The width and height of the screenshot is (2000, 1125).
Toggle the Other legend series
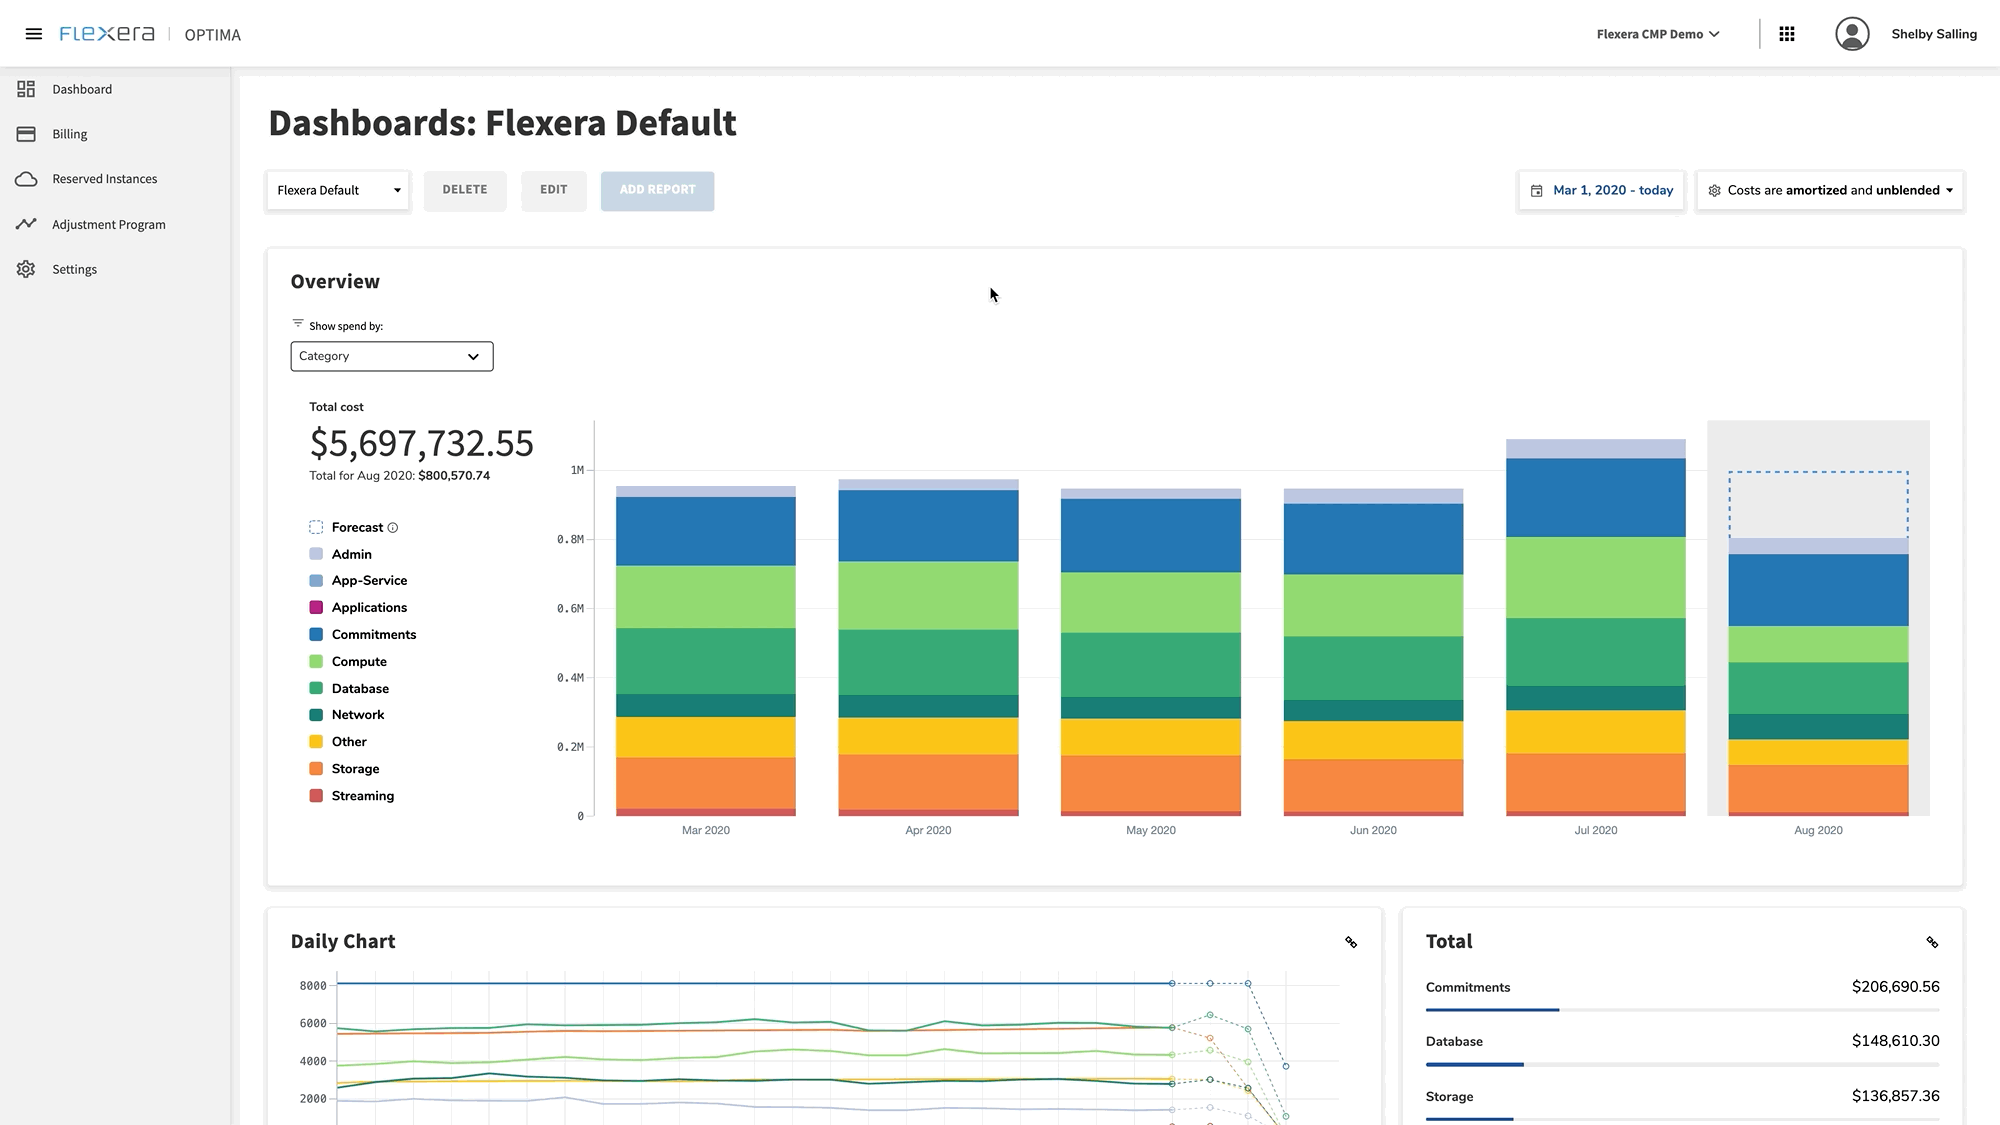point(338,741)
